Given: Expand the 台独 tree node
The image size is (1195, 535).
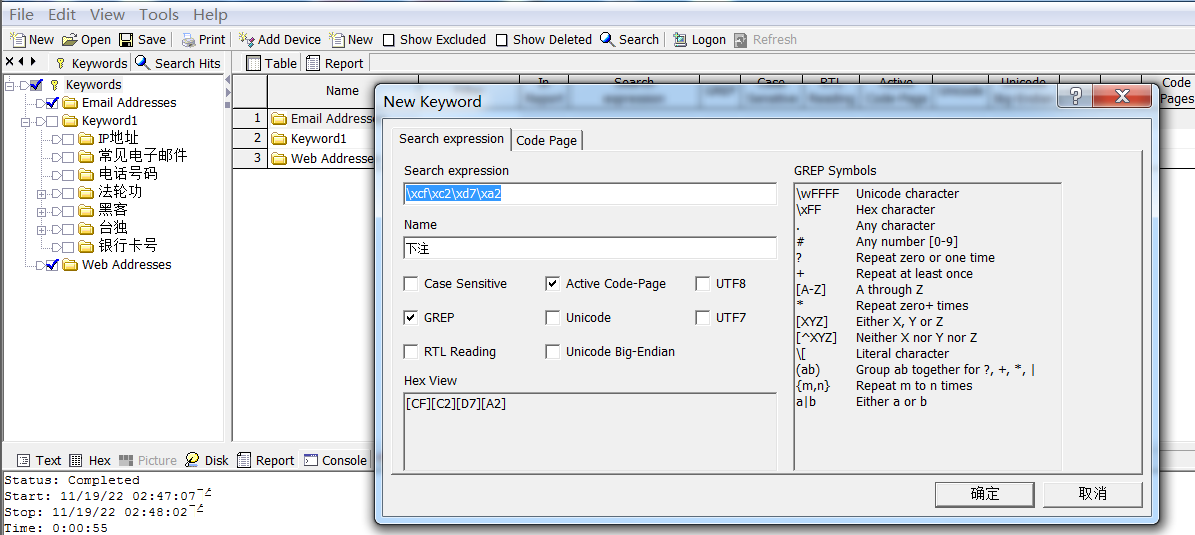Looking at the screenshot, I should pos(41,229).
